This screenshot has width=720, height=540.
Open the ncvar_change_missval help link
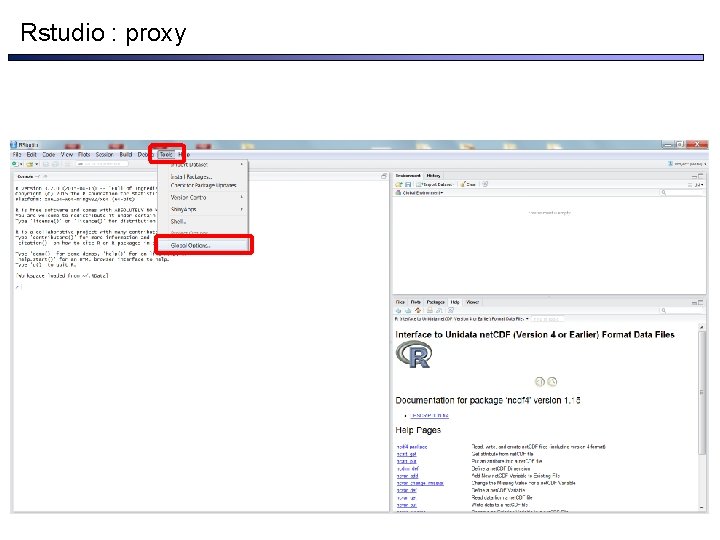[x=420, y=484]
